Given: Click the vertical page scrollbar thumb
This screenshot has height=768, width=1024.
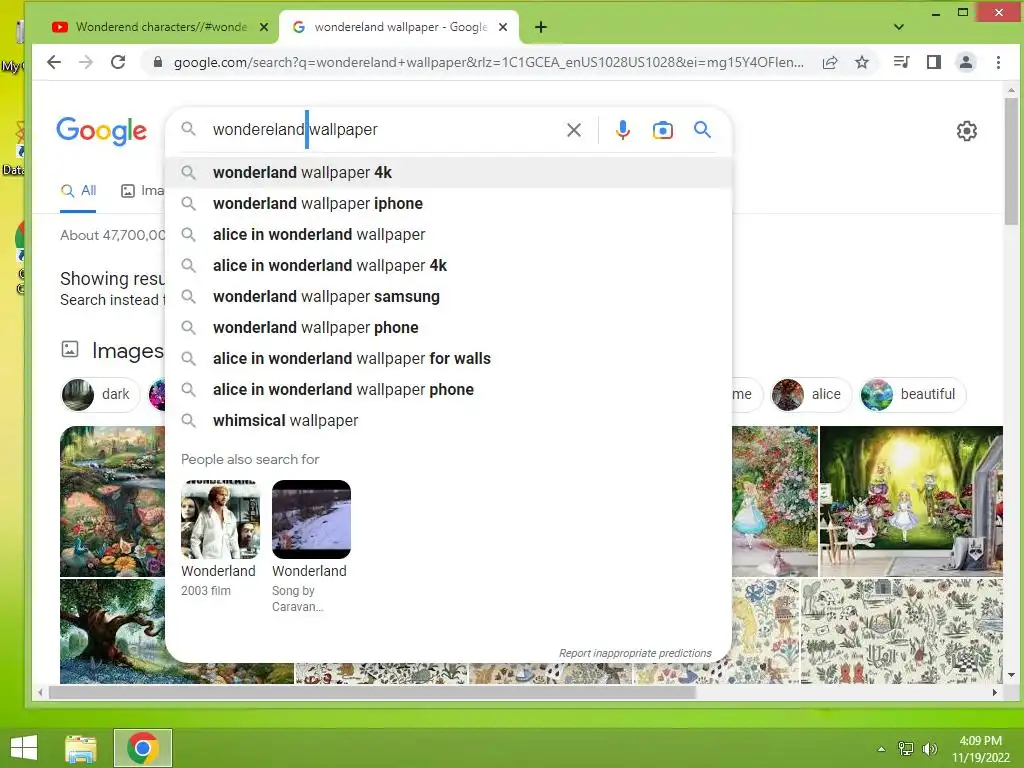Looking at the screenshot, I should [1011, 162].
